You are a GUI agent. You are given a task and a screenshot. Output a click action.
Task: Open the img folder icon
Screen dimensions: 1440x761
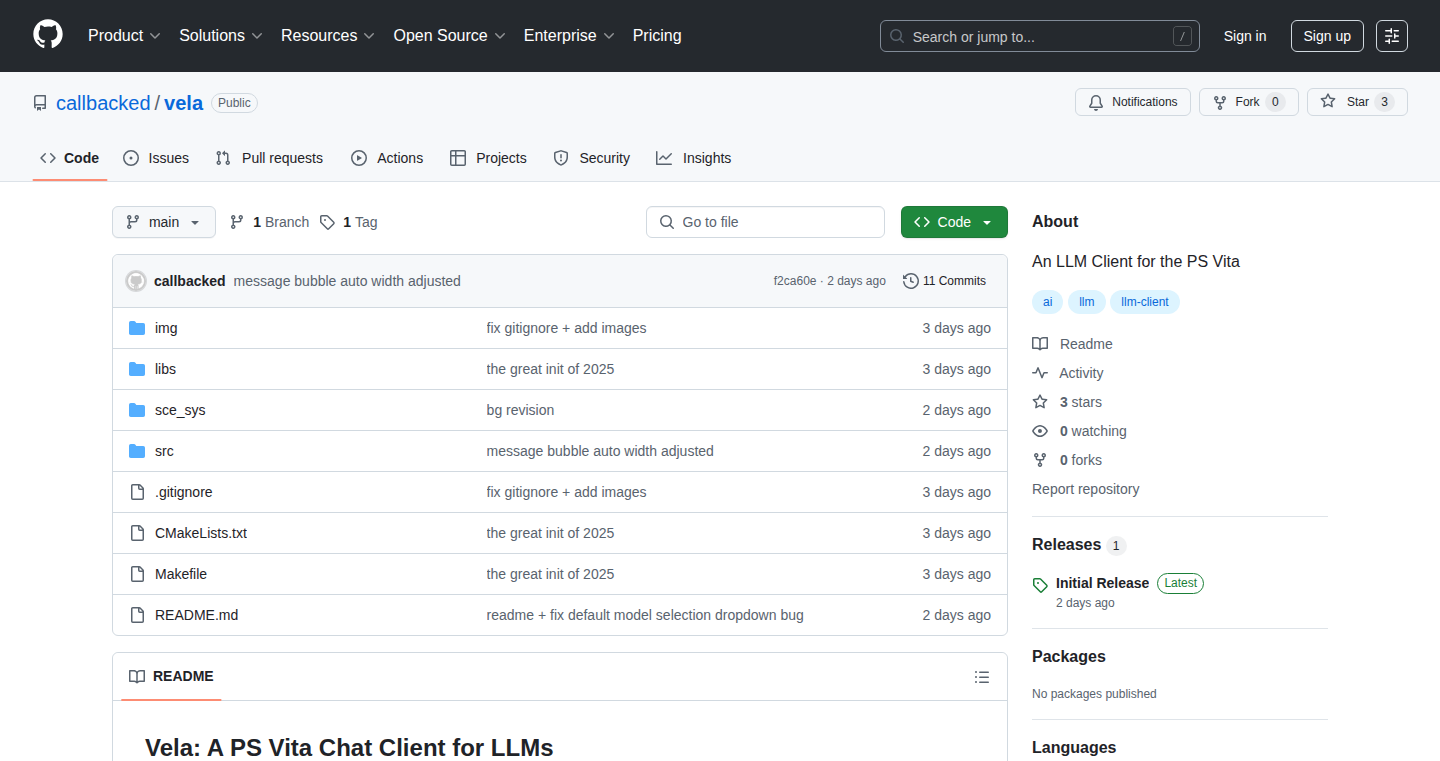(137, 328)
